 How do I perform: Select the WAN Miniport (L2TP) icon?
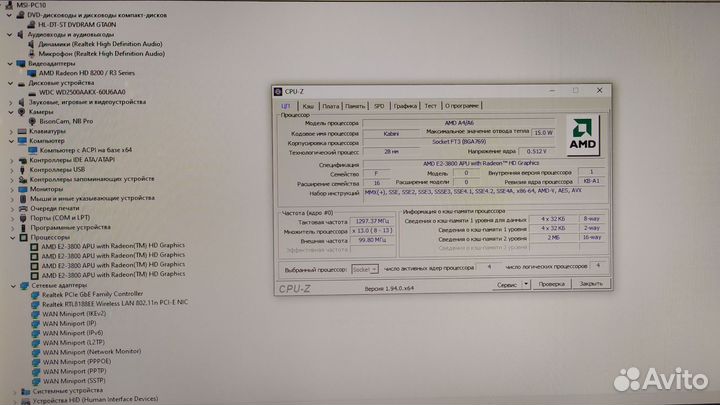click(x=36, y=343)
